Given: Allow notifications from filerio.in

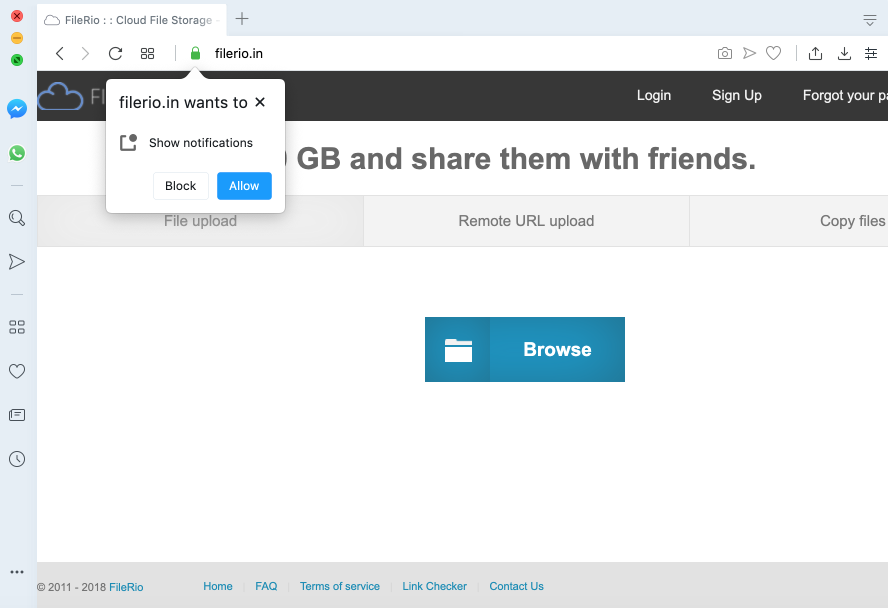Looking at the screenshot, I should (x=244, y=186).
